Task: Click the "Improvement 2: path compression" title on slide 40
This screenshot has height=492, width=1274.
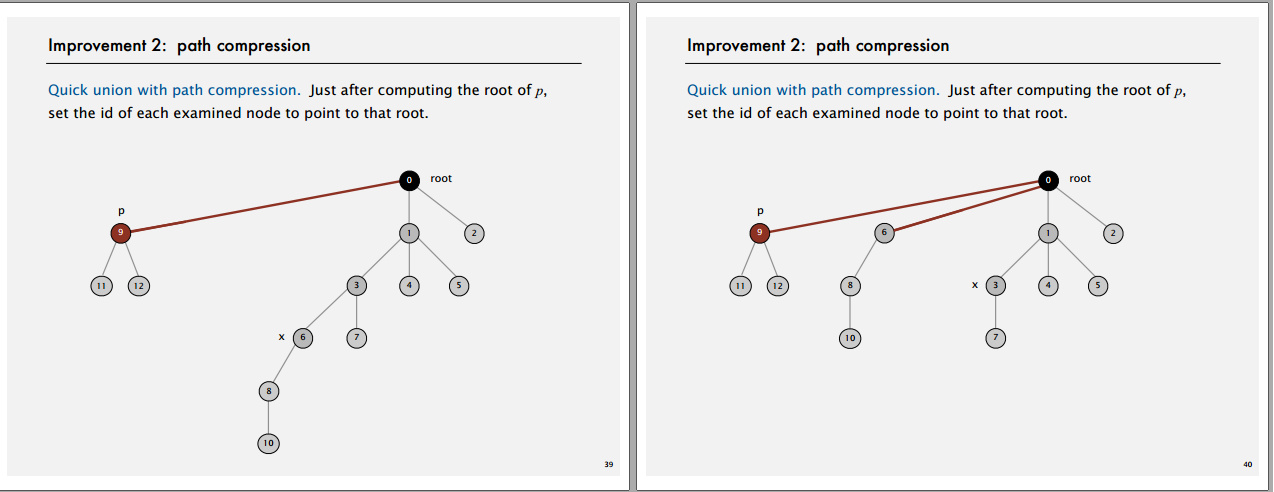Action: click(x=818, y=46)
